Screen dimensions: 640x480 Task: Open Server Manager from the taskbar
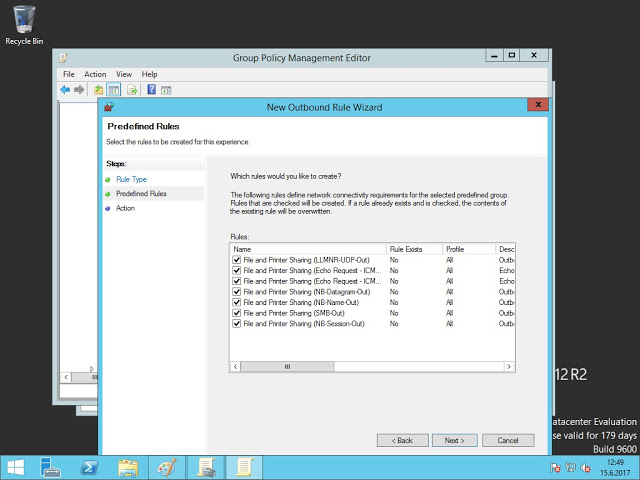[x=52, y=466]
